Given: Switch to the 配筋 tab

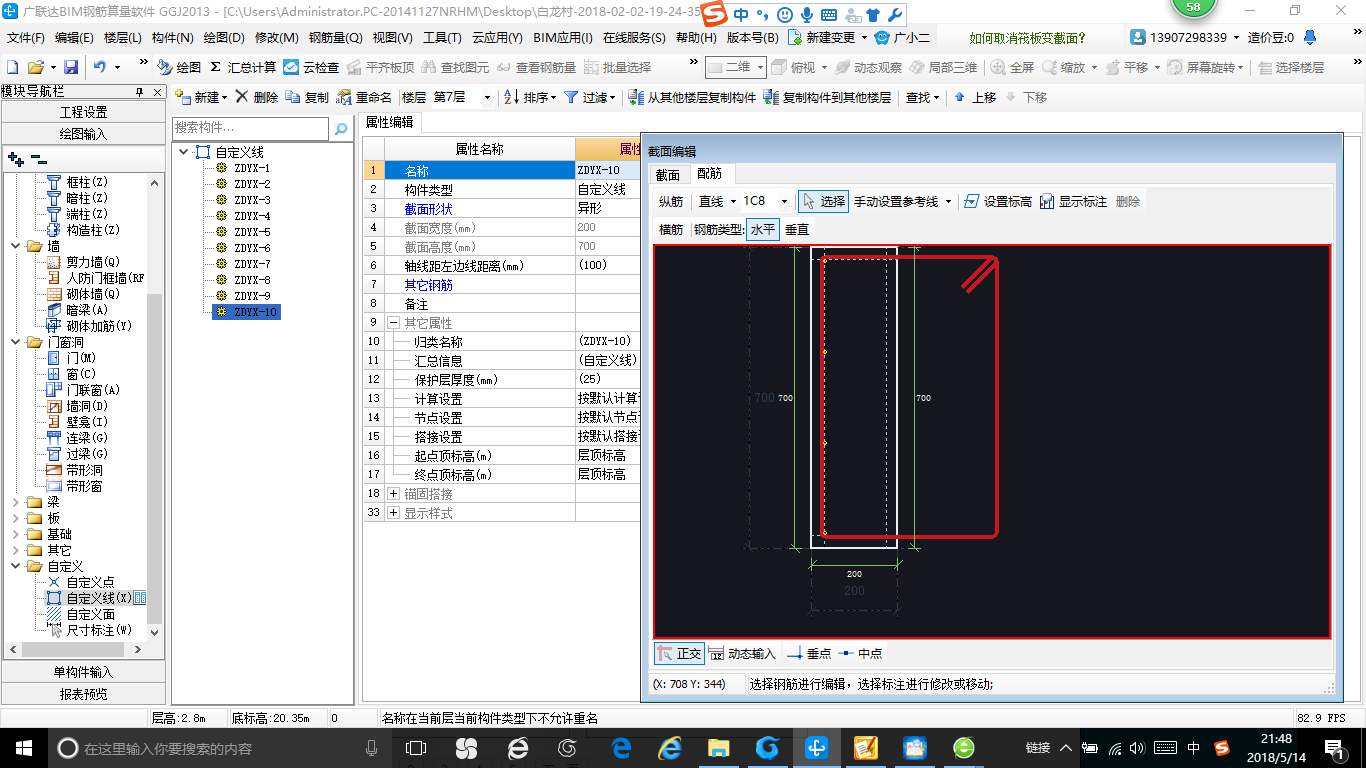Looking at the screenshot, I should pyautogui.click(x=709, y=173).
